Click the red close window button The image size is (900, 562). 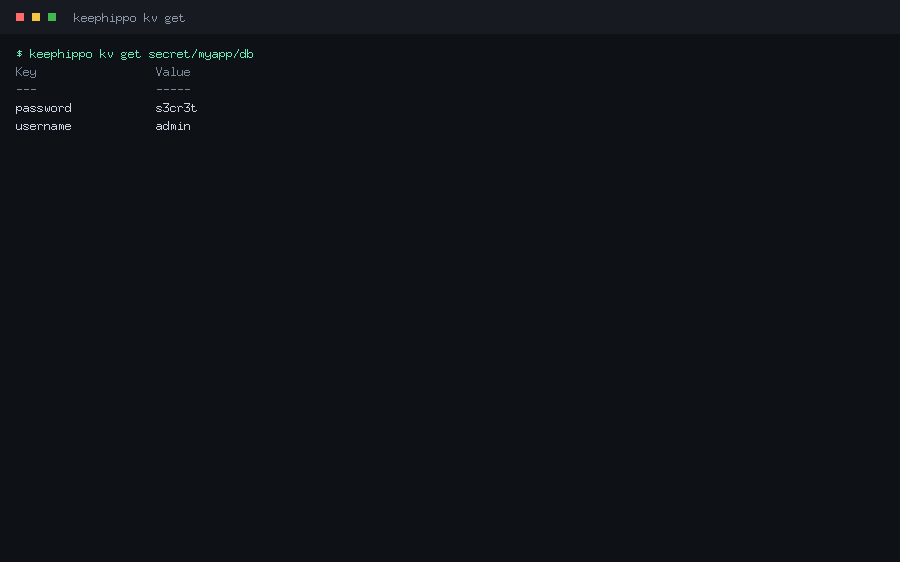20,17
